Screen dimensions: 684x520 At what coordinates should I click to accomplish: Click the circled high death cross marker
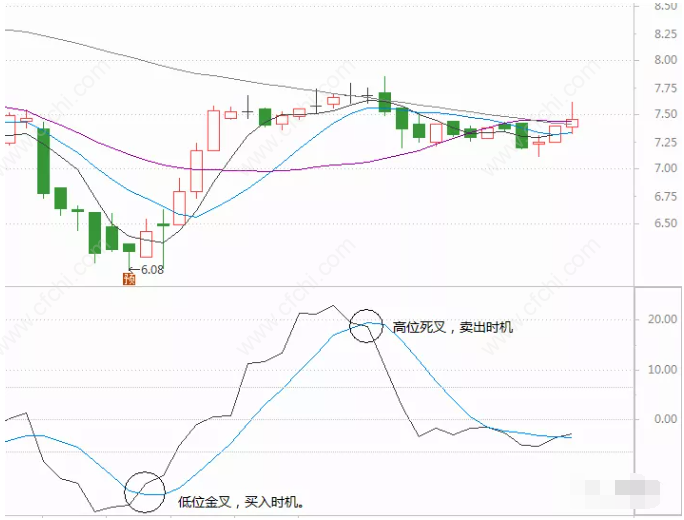366,325
